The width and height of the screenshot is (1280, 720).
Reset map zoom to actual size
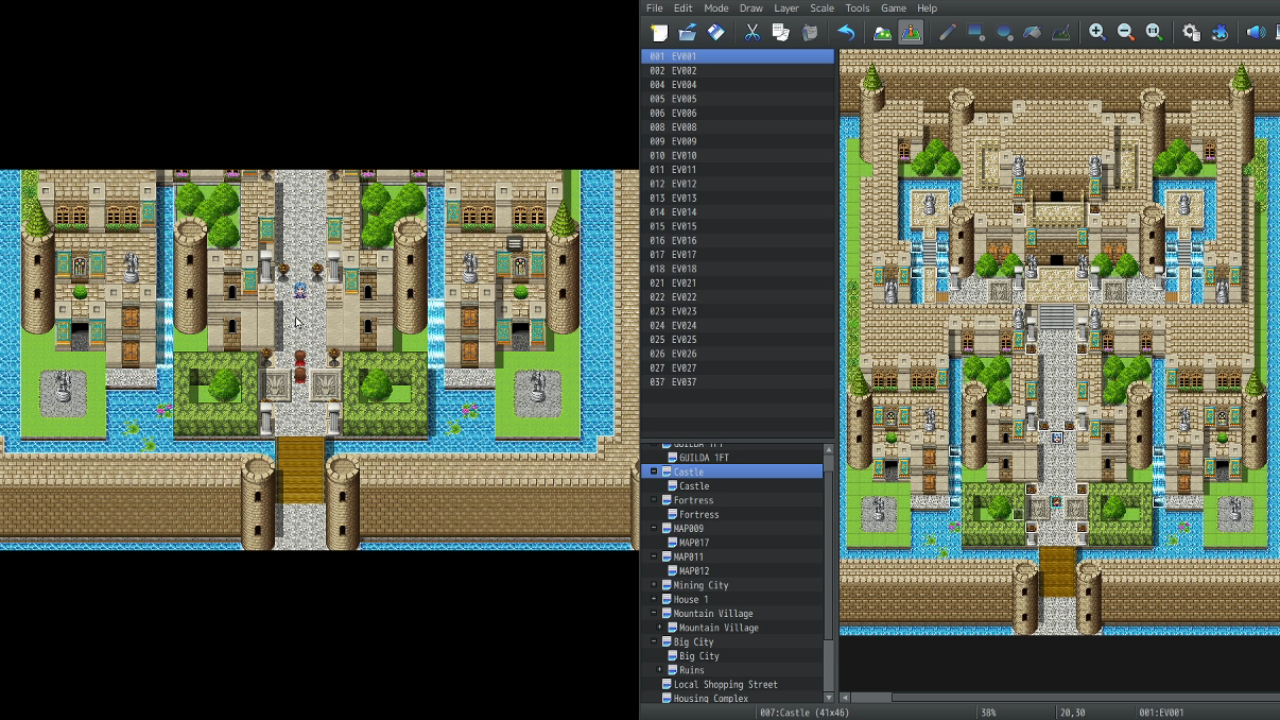[1154, 33]
